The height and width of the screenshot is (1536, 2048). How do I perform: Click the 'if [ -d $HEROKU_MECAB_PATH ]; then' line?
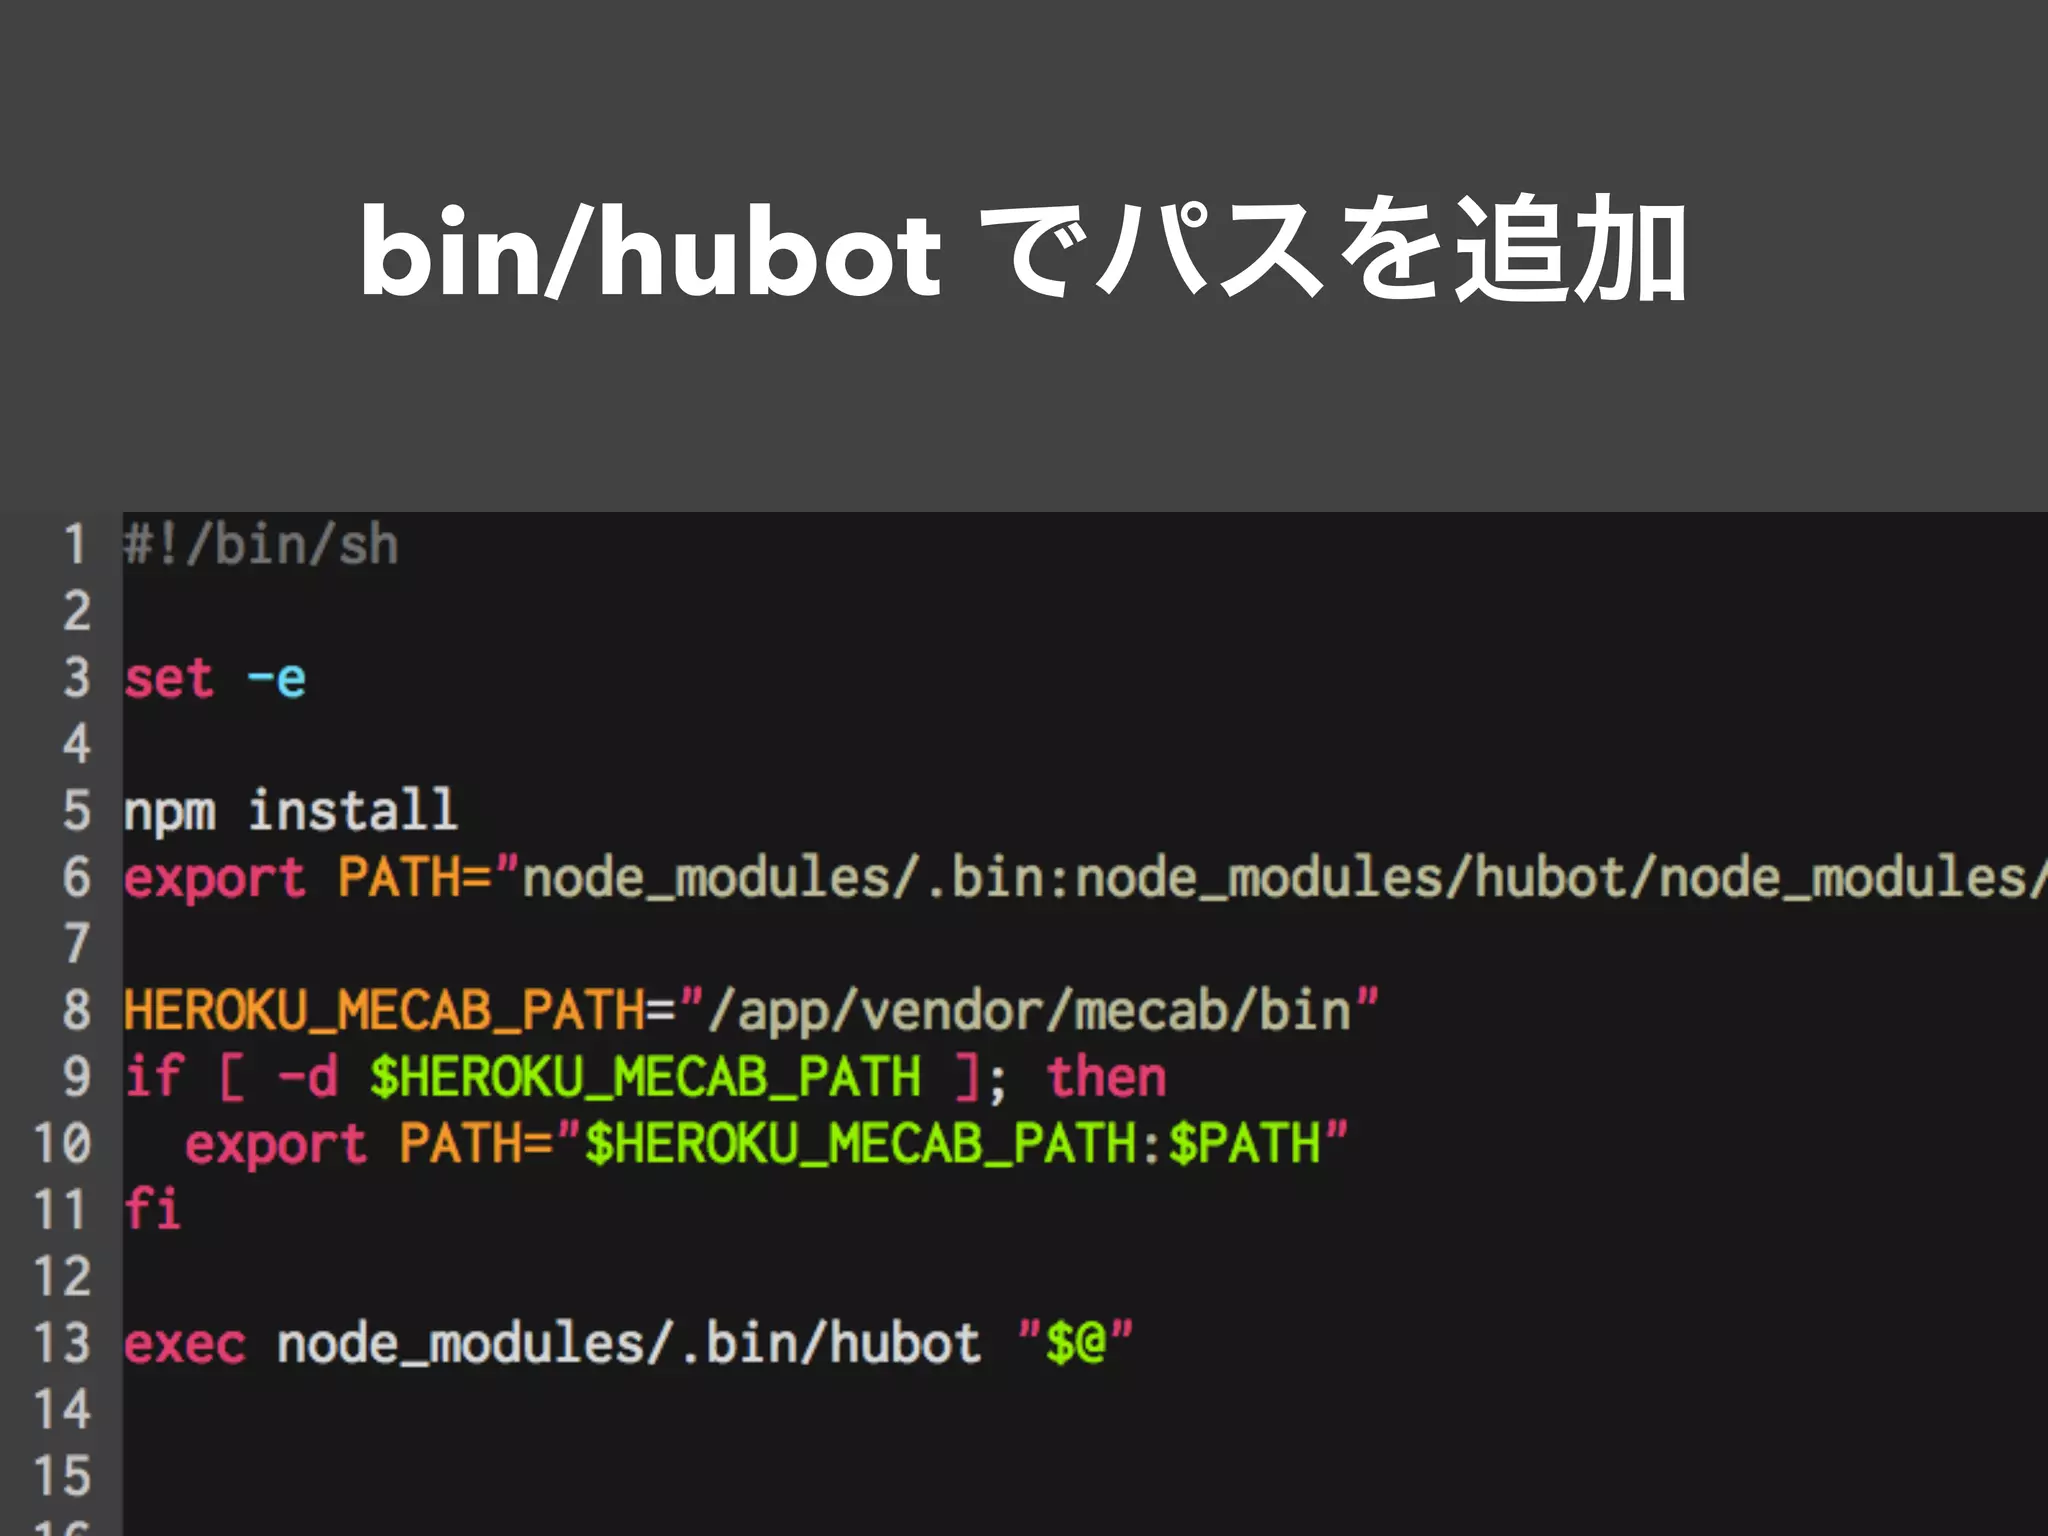(645, 1077)
